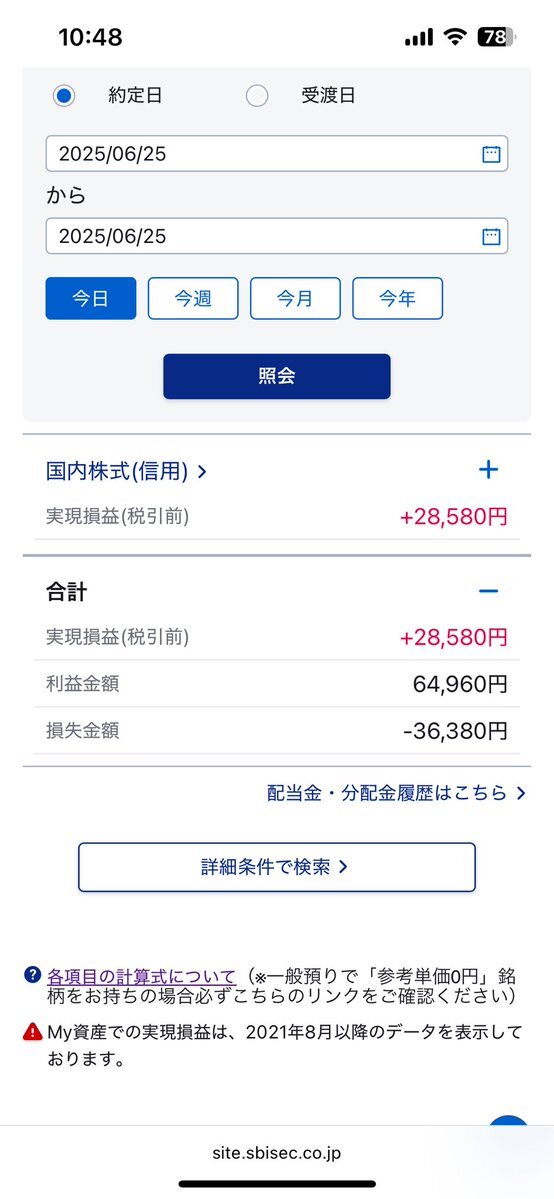Viewport: 554px width, 1199px height.
Task: Open calendar picker for end date
Action: 490,236
